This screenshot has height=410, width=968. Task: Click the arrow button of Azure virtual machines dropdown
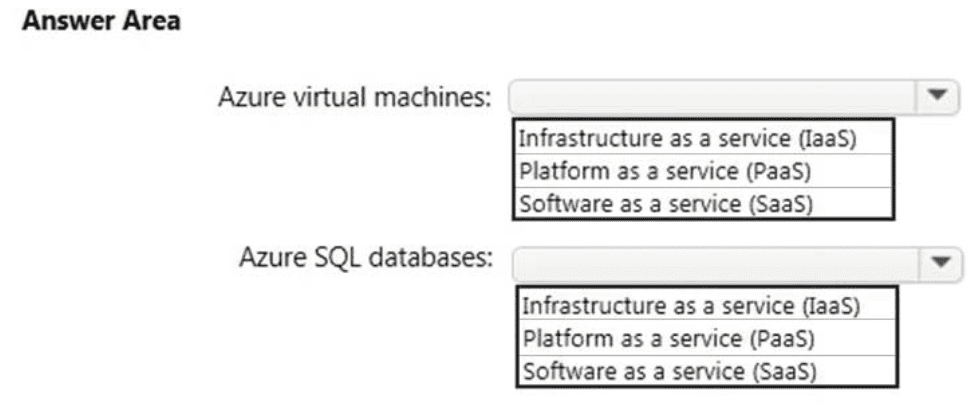[x=937, y=96]
